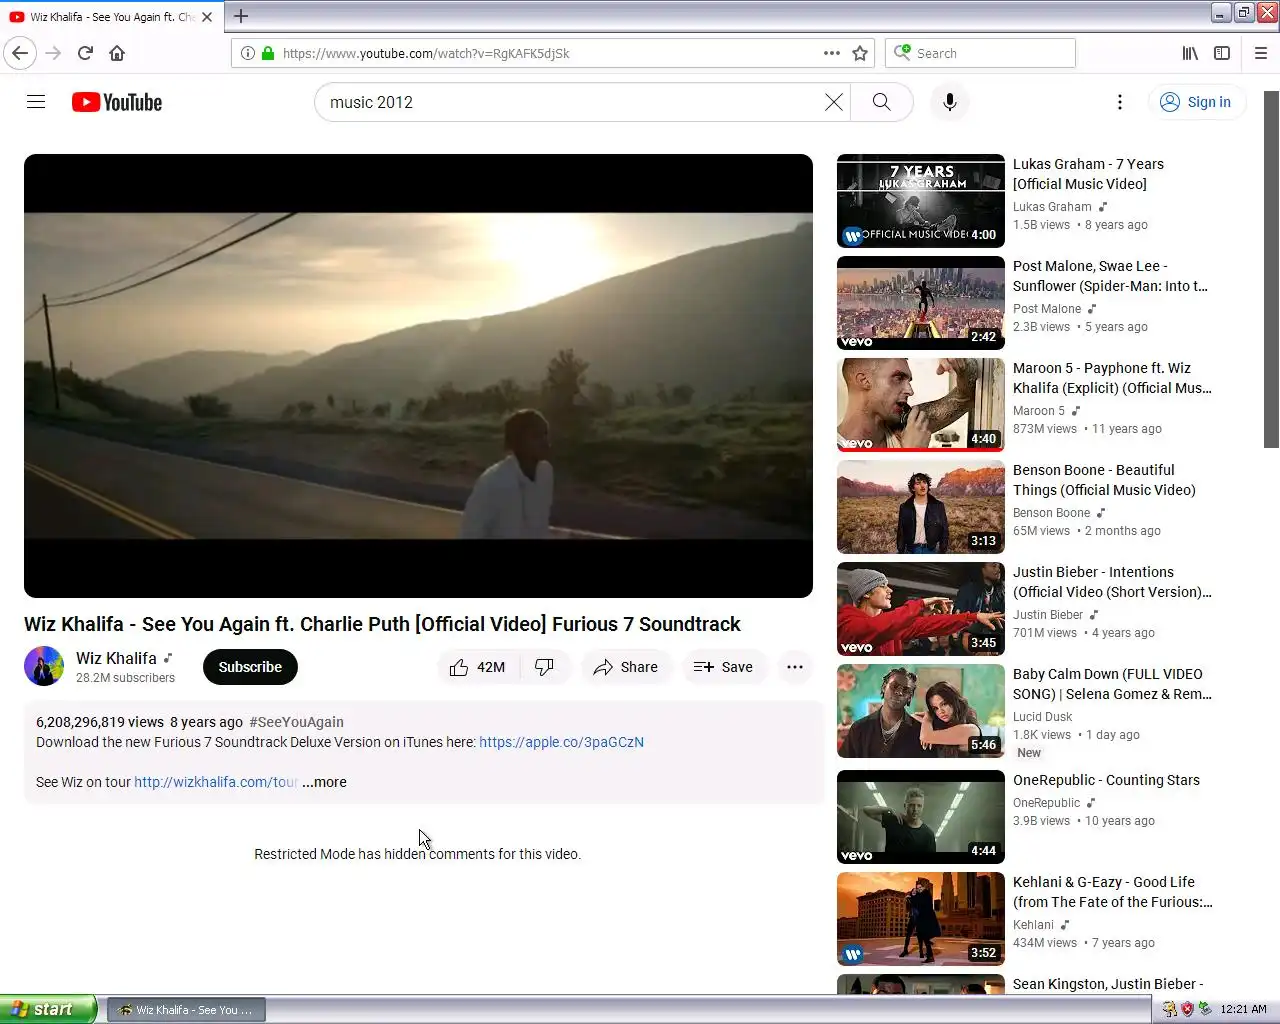
Task: Go back with the browser back arrow
Action: 20,53
